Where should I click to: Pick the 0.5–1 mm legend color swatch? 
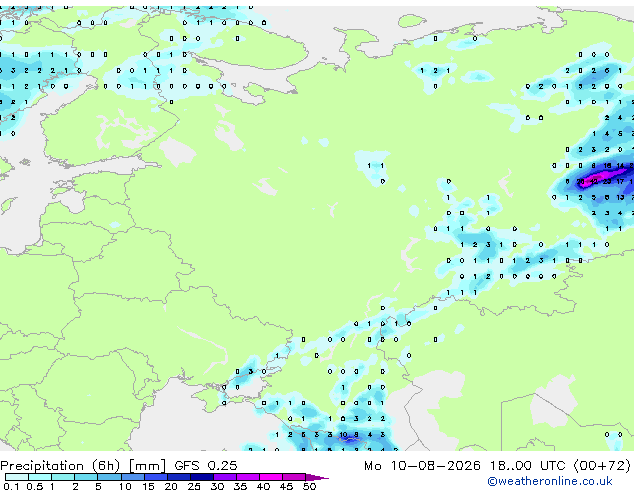[40, 477]
